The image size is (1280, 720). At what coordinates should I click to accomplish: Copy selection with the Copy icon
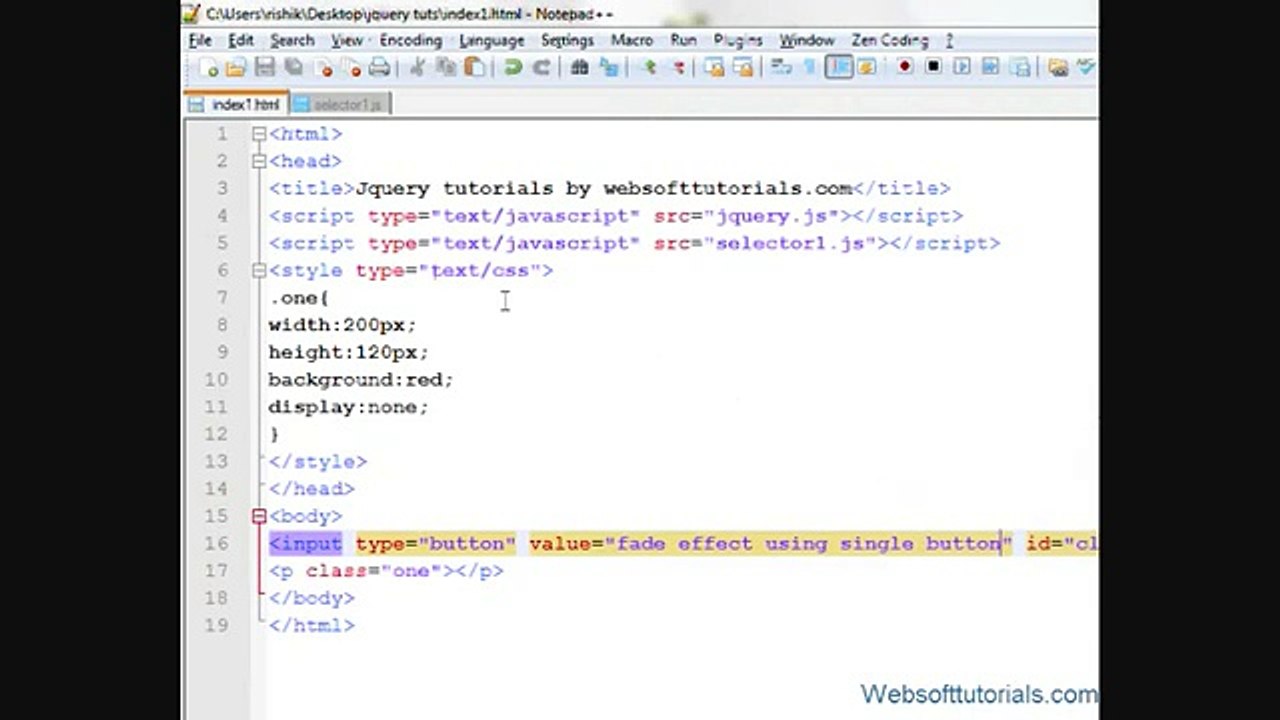(x=446, y=68)
